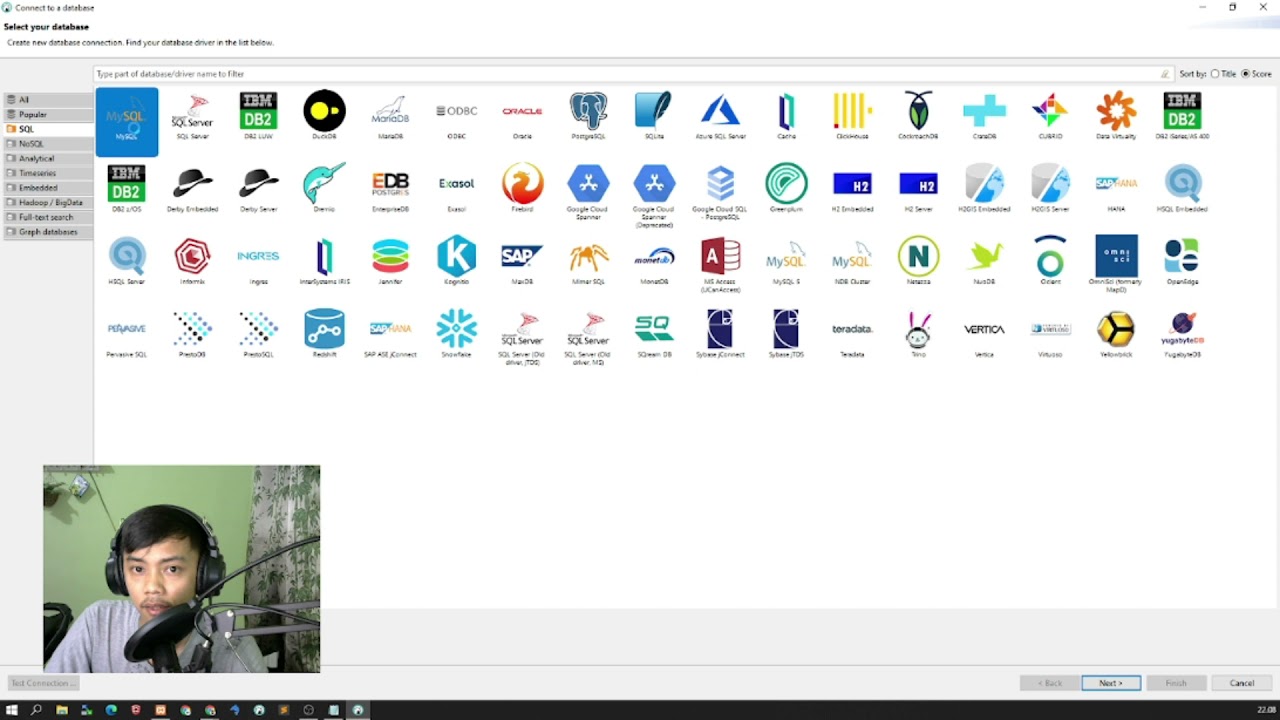Pick the ODBC driver
The image size is (1280, 720).
[x=456, y=115]
